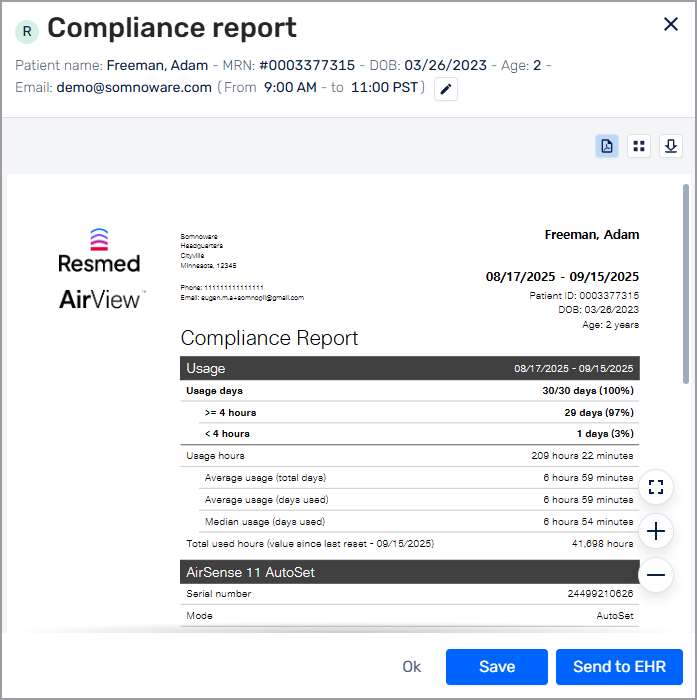The image size is (697, 700).
Task: Download the compliance report
Action: [x=671, y=146]
